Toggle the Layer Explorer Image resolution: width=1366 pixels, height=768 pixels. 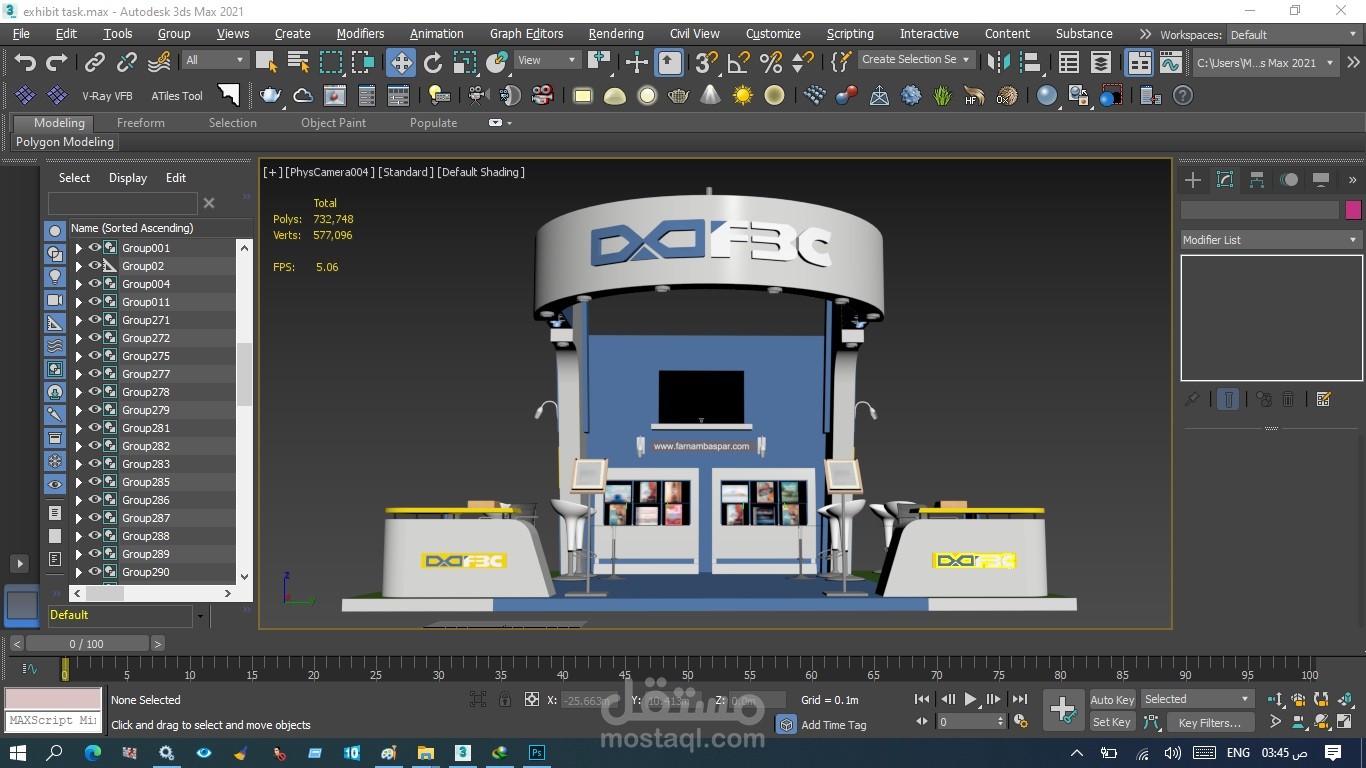pyautogui.click(x=1101, y=63)
